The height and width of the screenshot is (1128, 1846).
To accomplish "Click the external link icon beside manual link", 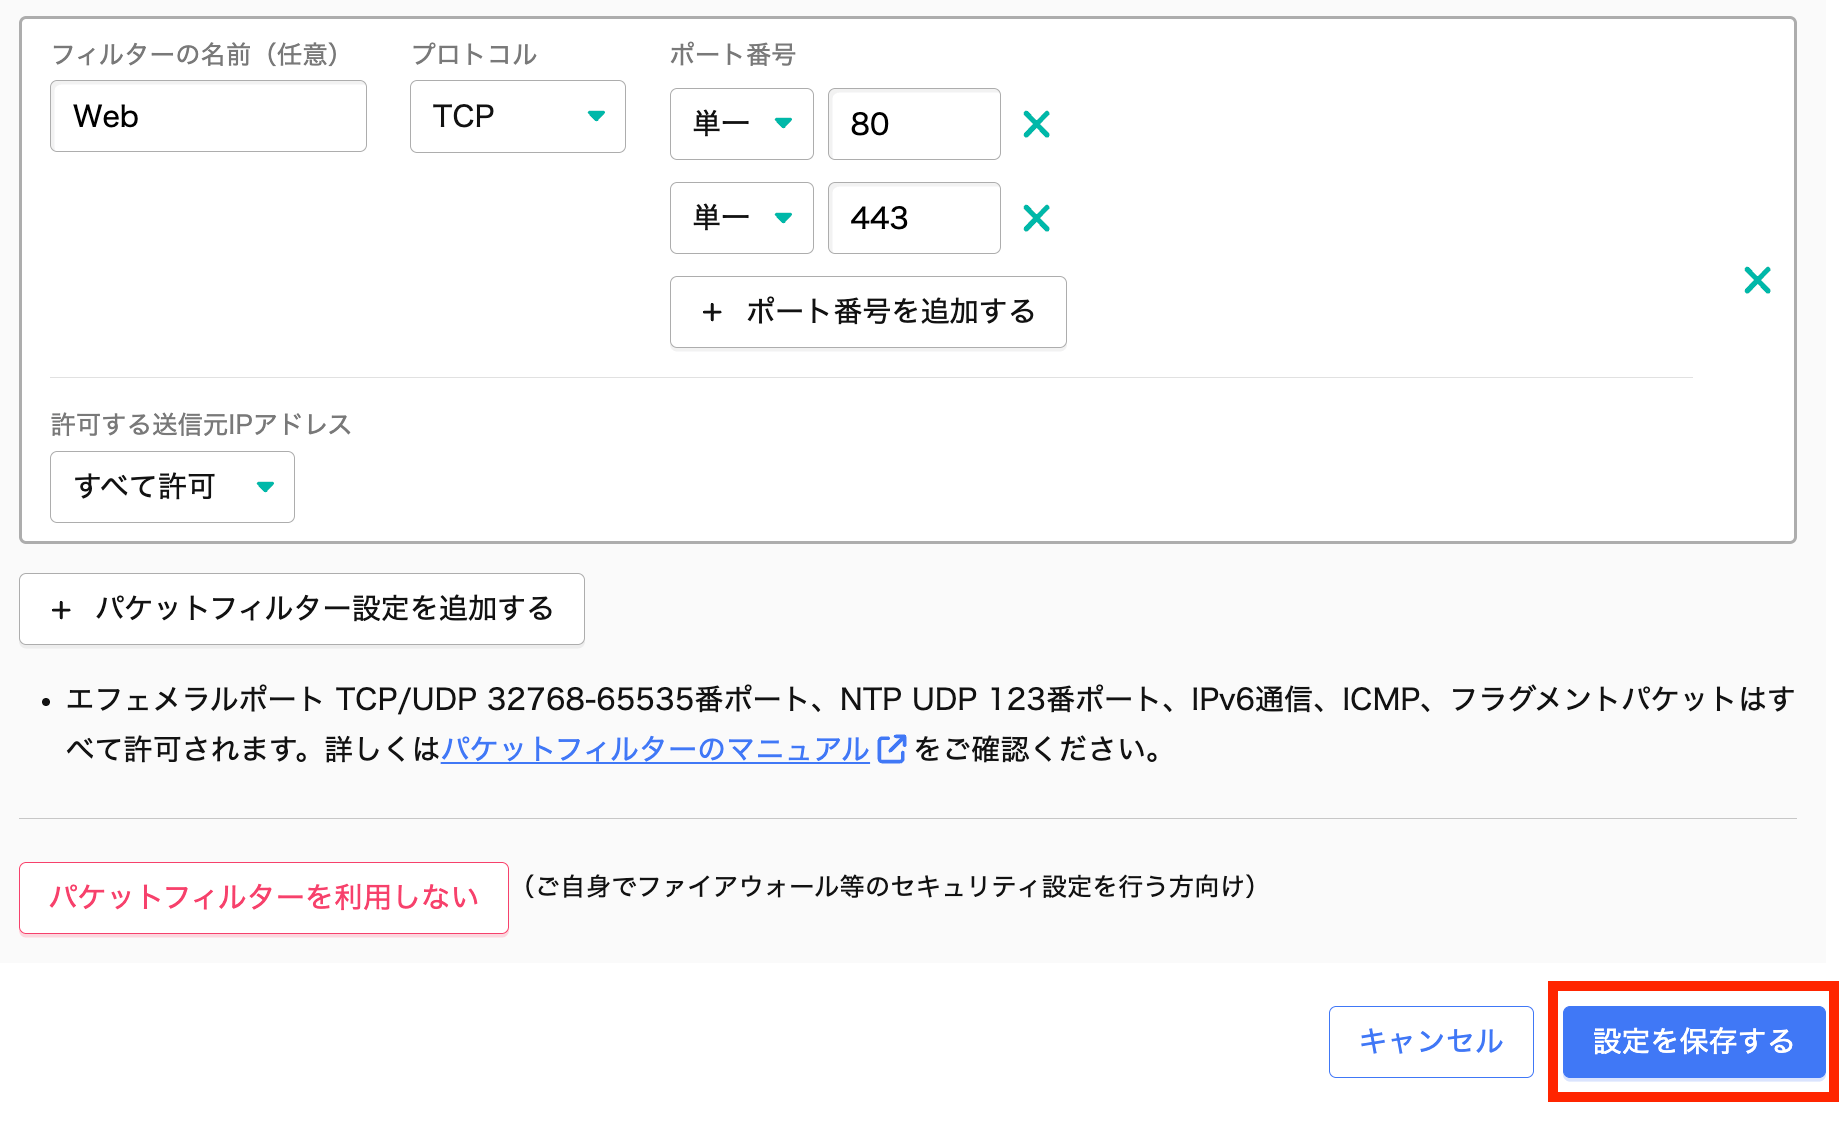I will click(x=891, y=749).
